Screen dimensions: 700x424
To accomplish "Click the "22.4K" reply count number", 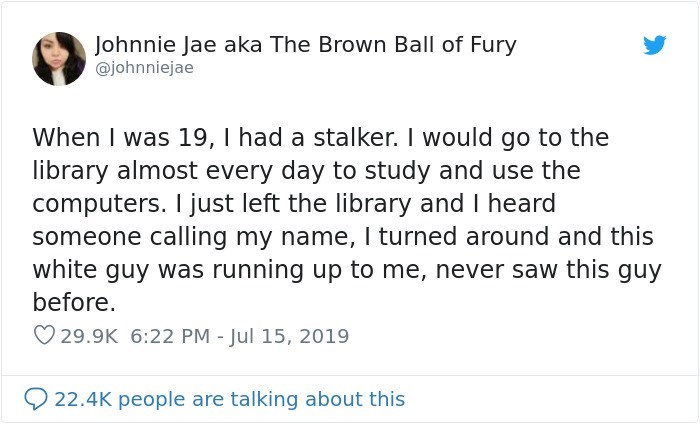I will coord(87,399).
